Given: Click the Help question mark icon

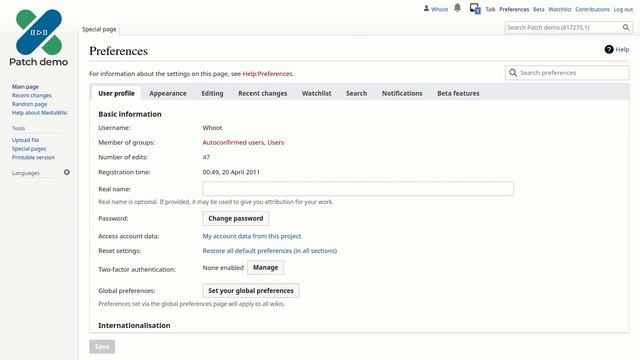Looking at the screenshot, I should pos(609,49).
